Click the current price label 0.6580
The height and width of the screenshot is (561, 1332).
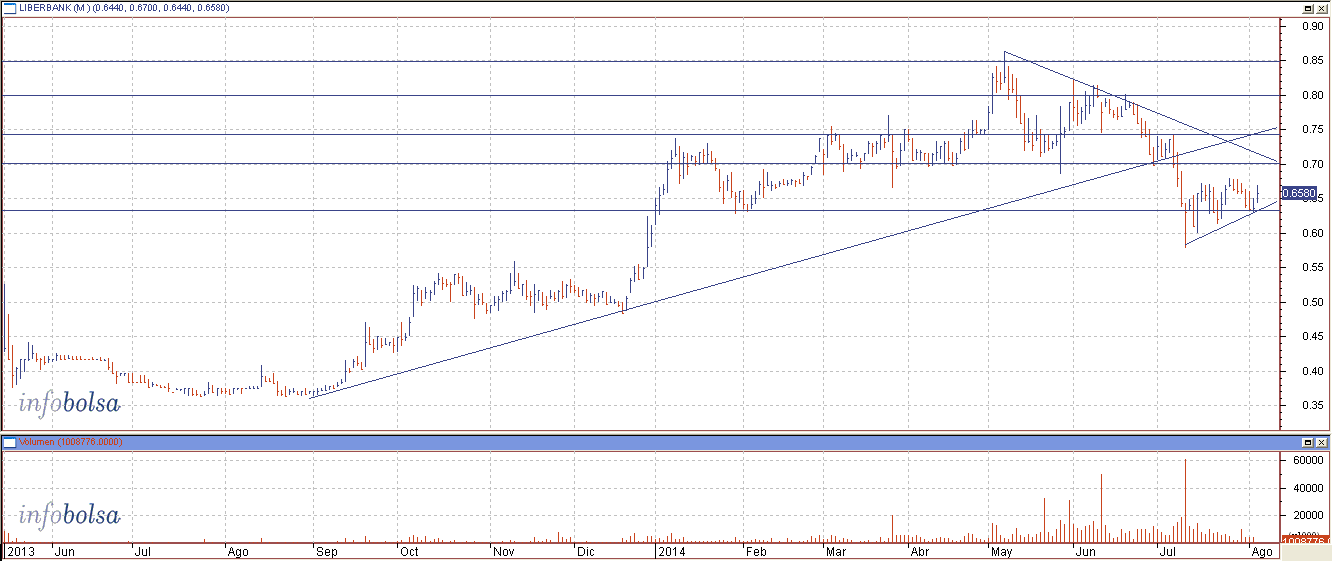[1297, 193]
